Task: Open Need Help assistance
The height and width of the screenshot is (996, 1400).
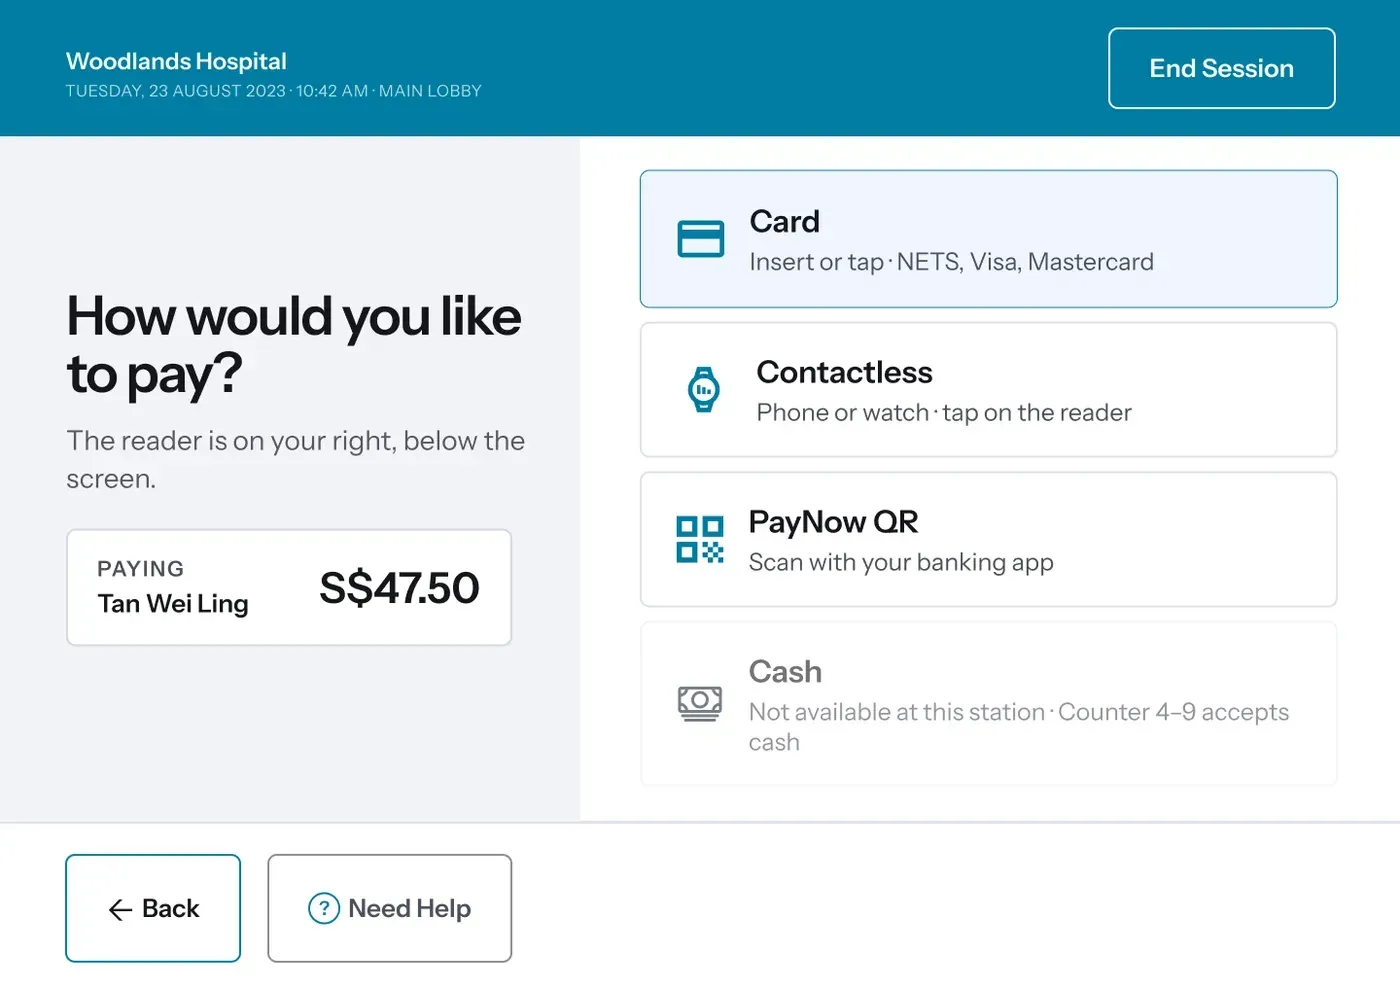Action: coord(389,908)
